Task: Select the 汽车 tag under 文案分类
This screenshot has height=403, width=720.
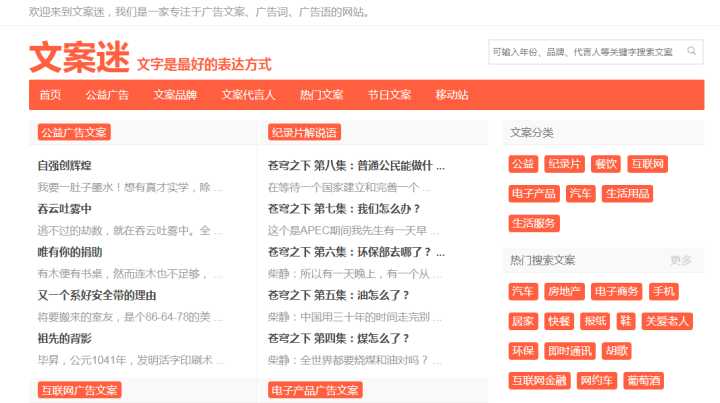Action: coord(580,194)
